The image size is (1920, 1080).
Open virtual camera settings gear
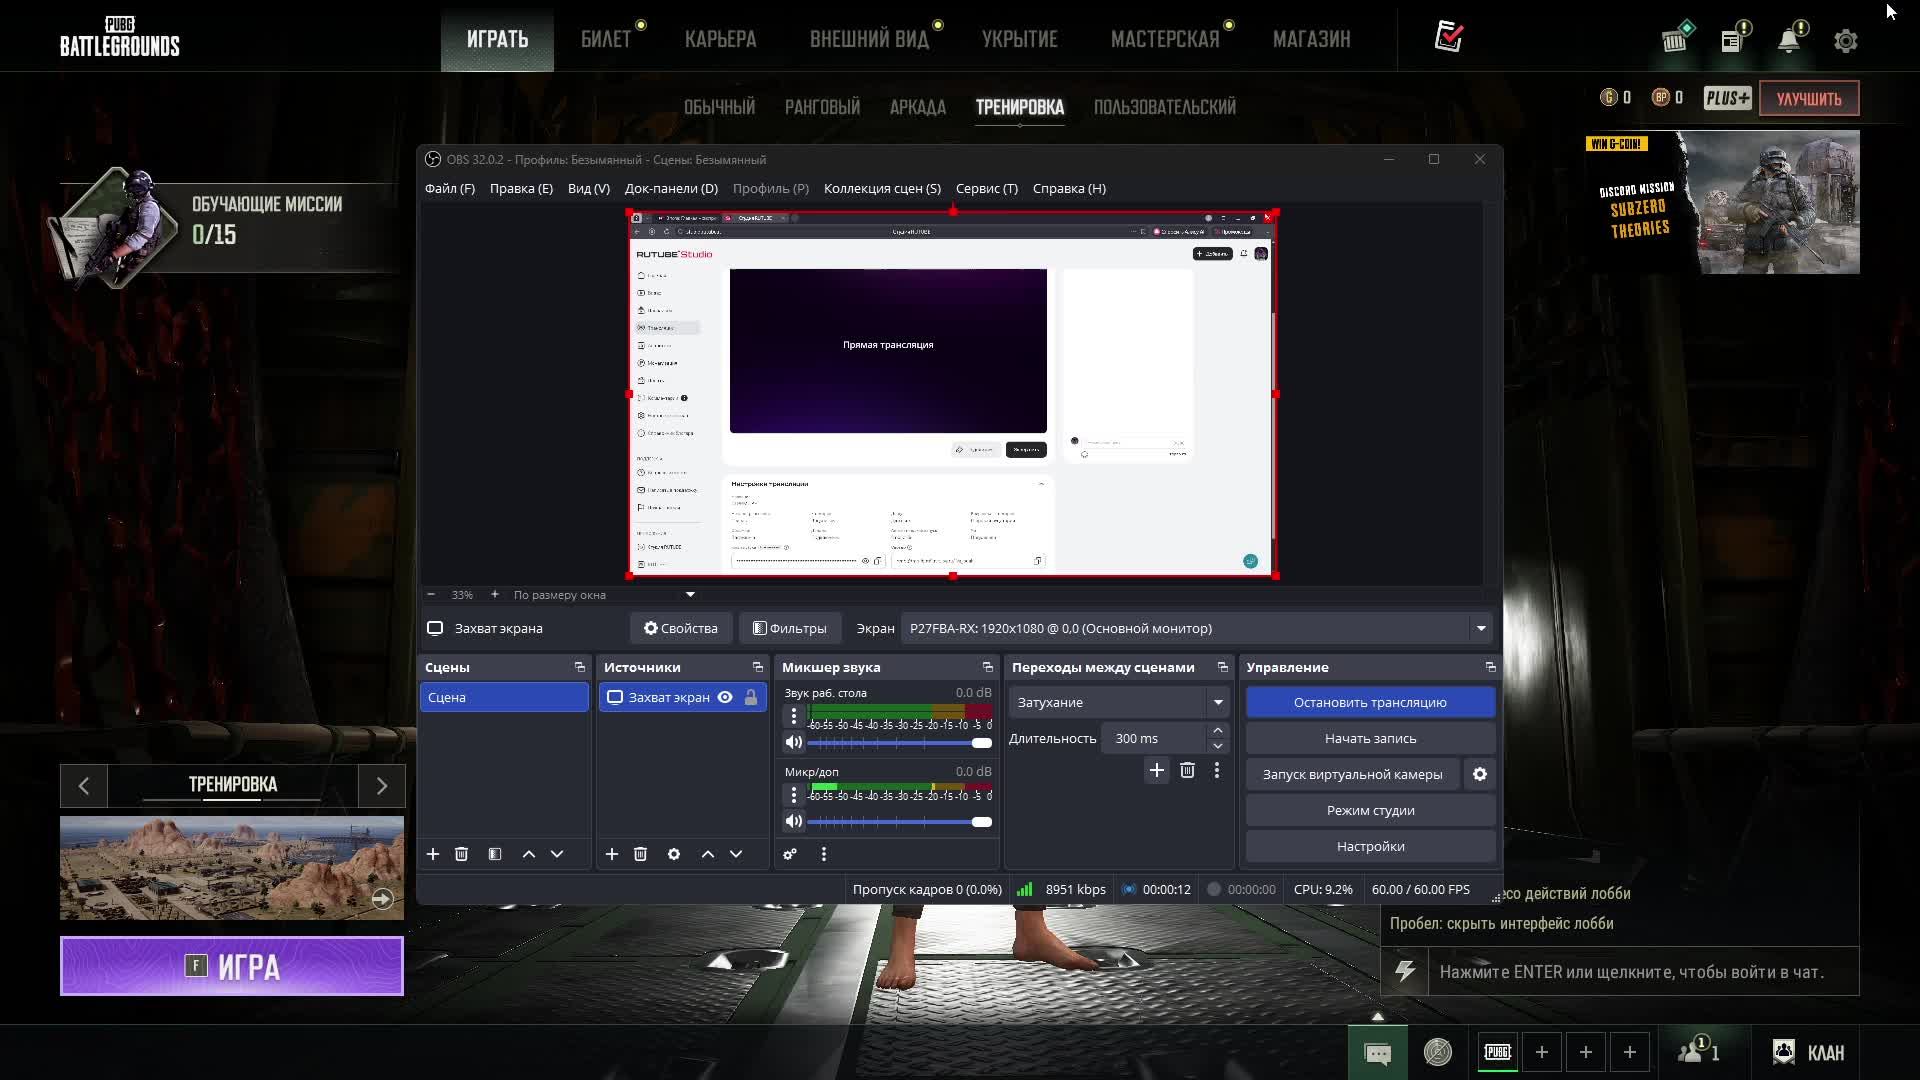[x=1480, y=774]
